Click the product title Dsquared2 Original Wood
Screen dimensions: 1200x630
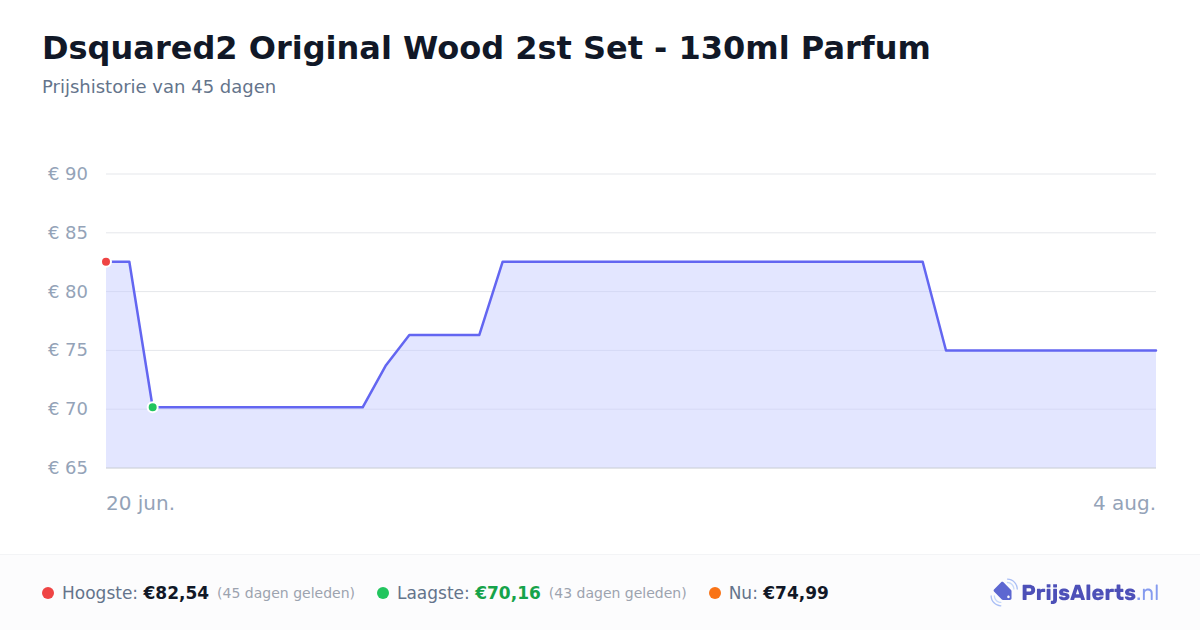[486, 47]
